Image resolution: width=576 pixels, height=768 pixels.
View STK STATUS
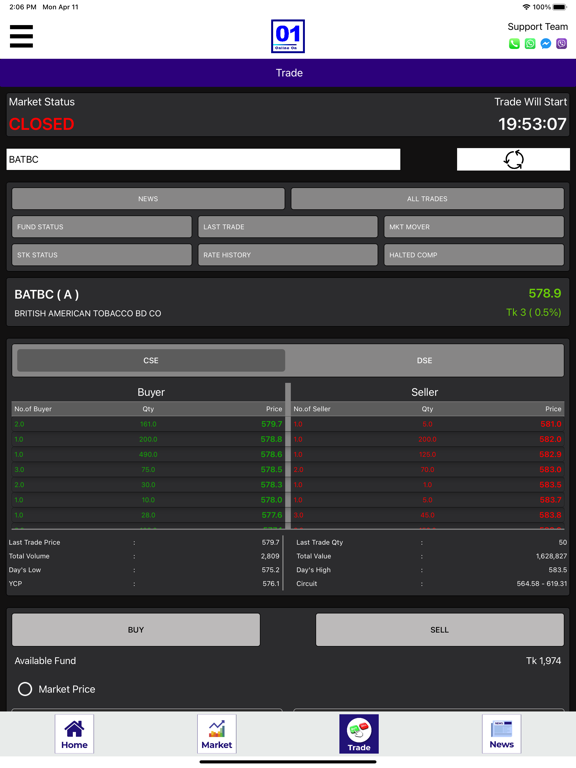[101, 255]
